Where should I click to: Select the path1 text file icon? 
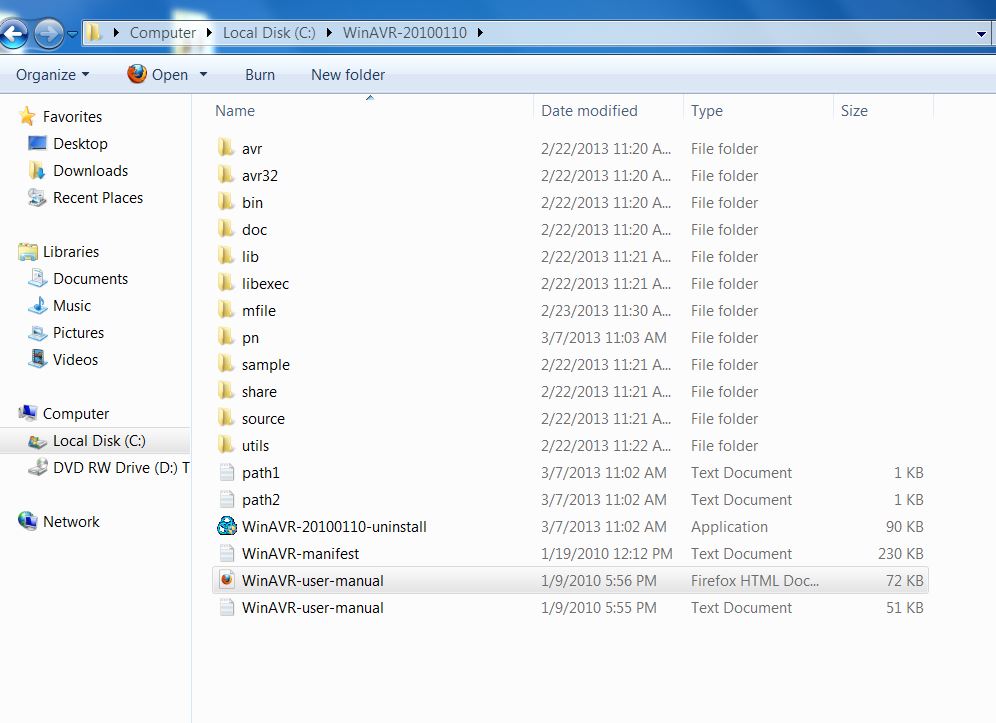226,472
